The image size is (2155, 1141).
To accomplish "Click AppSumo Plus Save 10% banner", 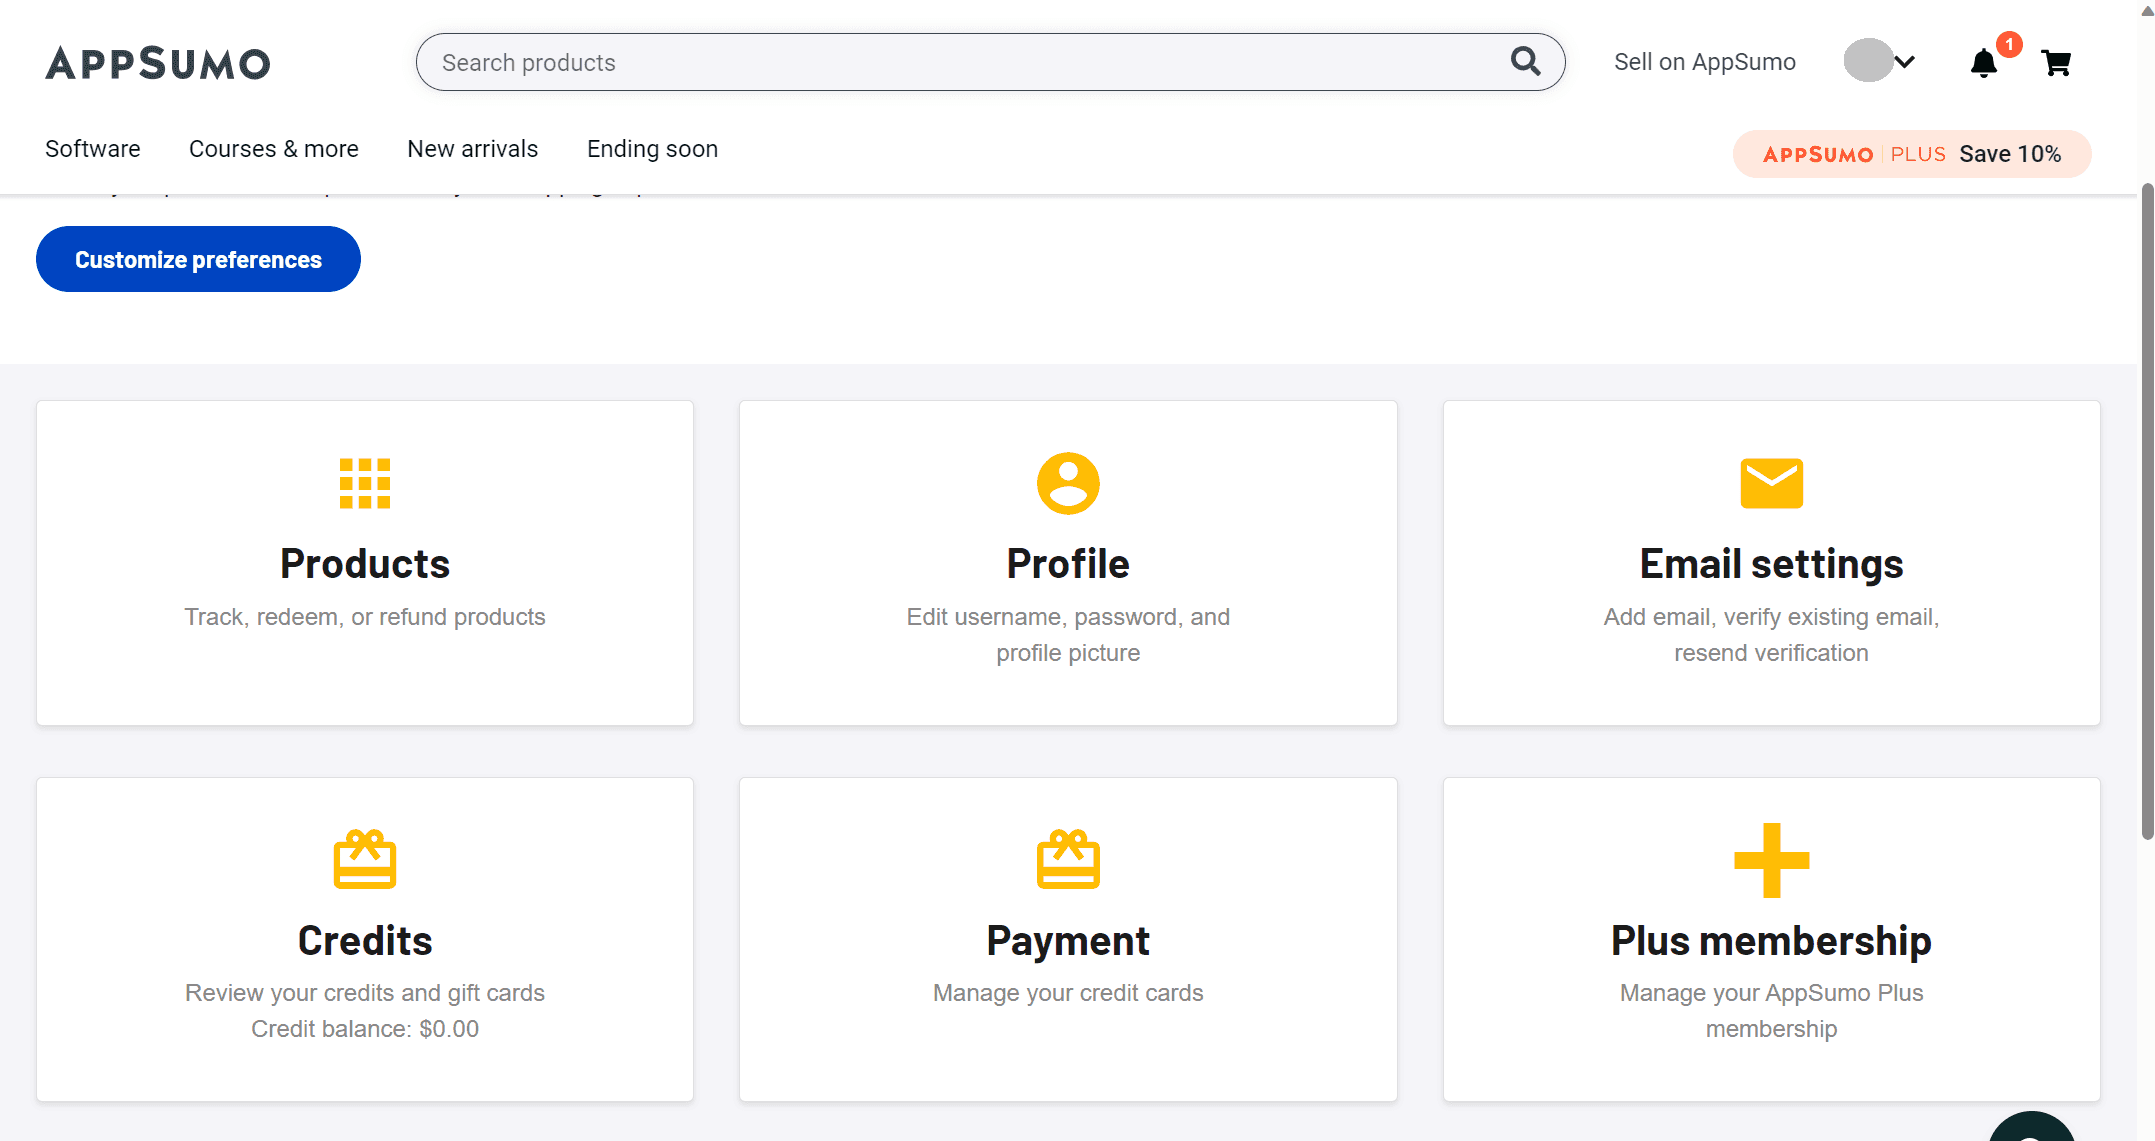I will click(x=1912, y=154).
